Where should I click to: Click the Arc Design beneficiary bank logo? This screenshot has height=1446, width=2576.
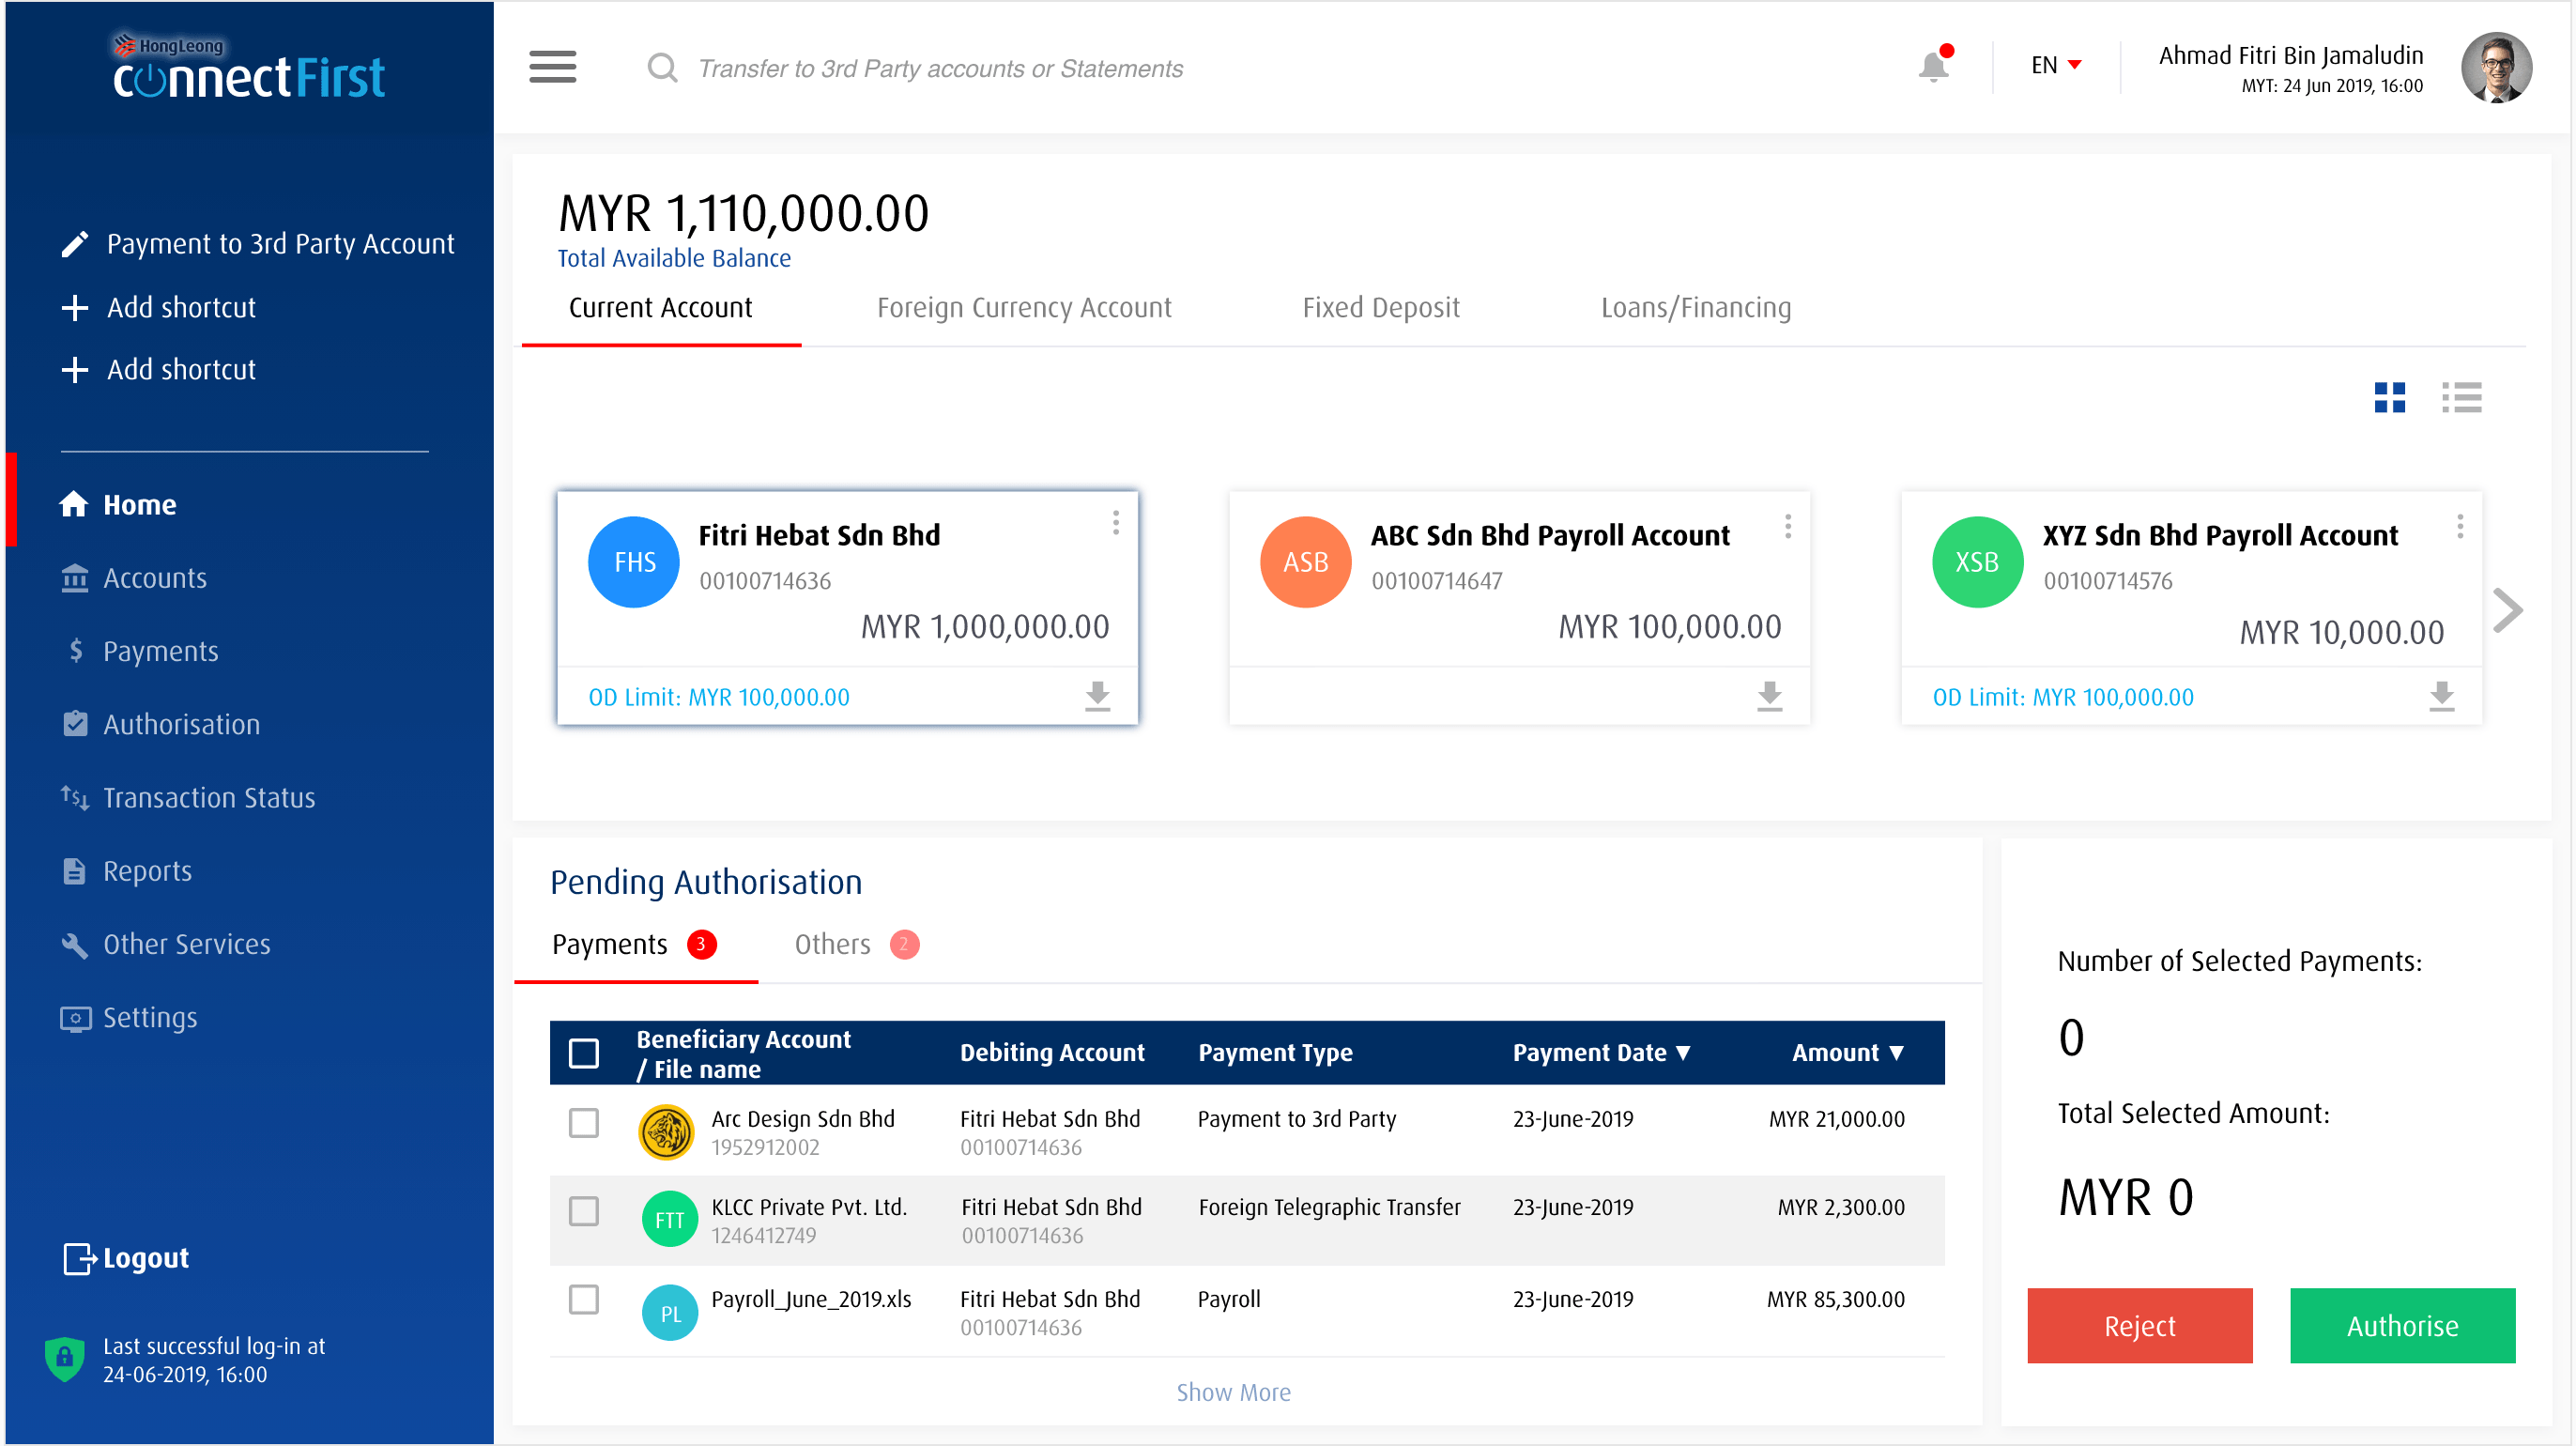[666, 1131]
